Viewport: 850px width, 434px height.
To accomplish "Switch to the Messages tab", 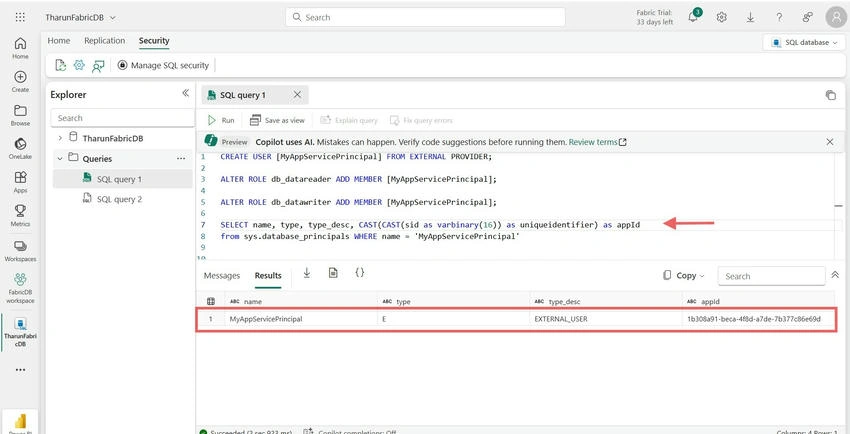I will (x=222, y=275).
